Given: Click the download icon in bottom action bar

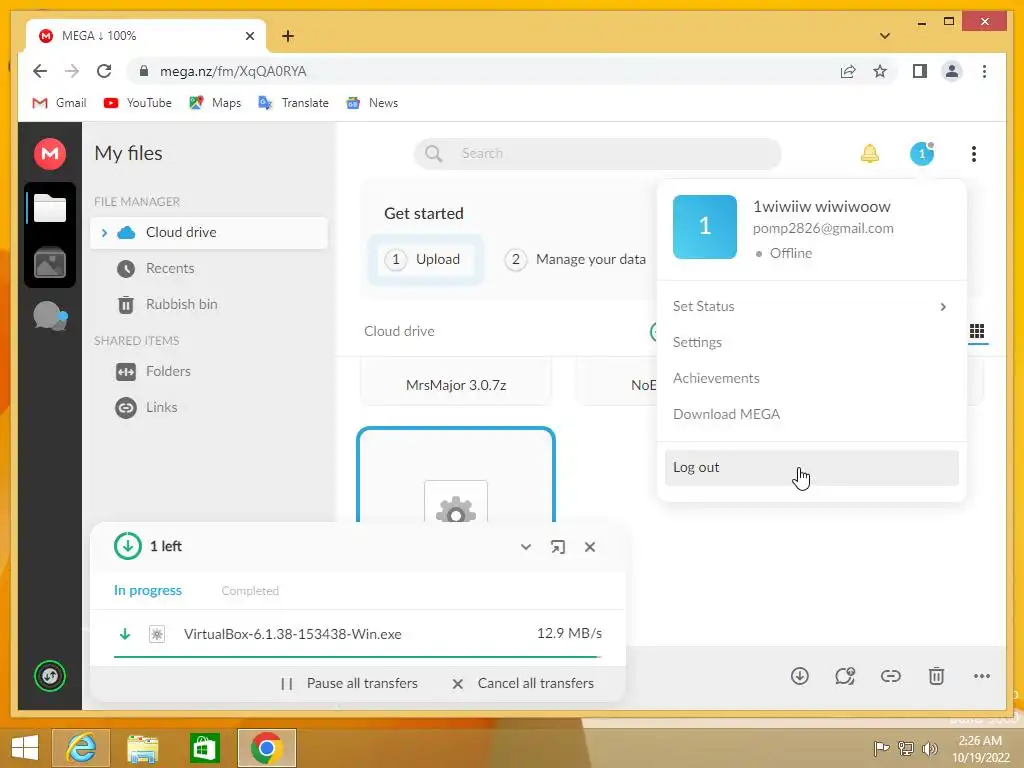Looking at the screenshot, I should tap(799, 676).
